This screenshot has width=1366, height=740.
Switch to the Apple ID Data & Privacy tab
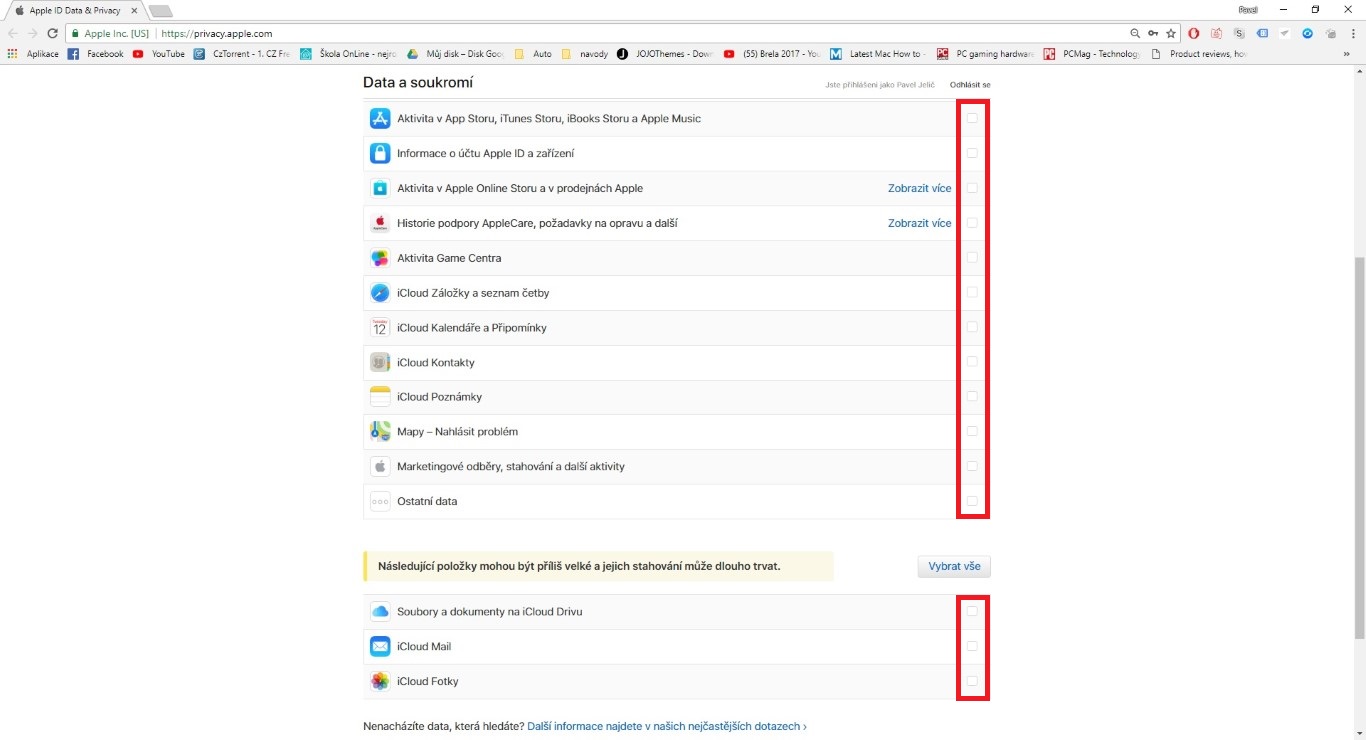(75, 10)
